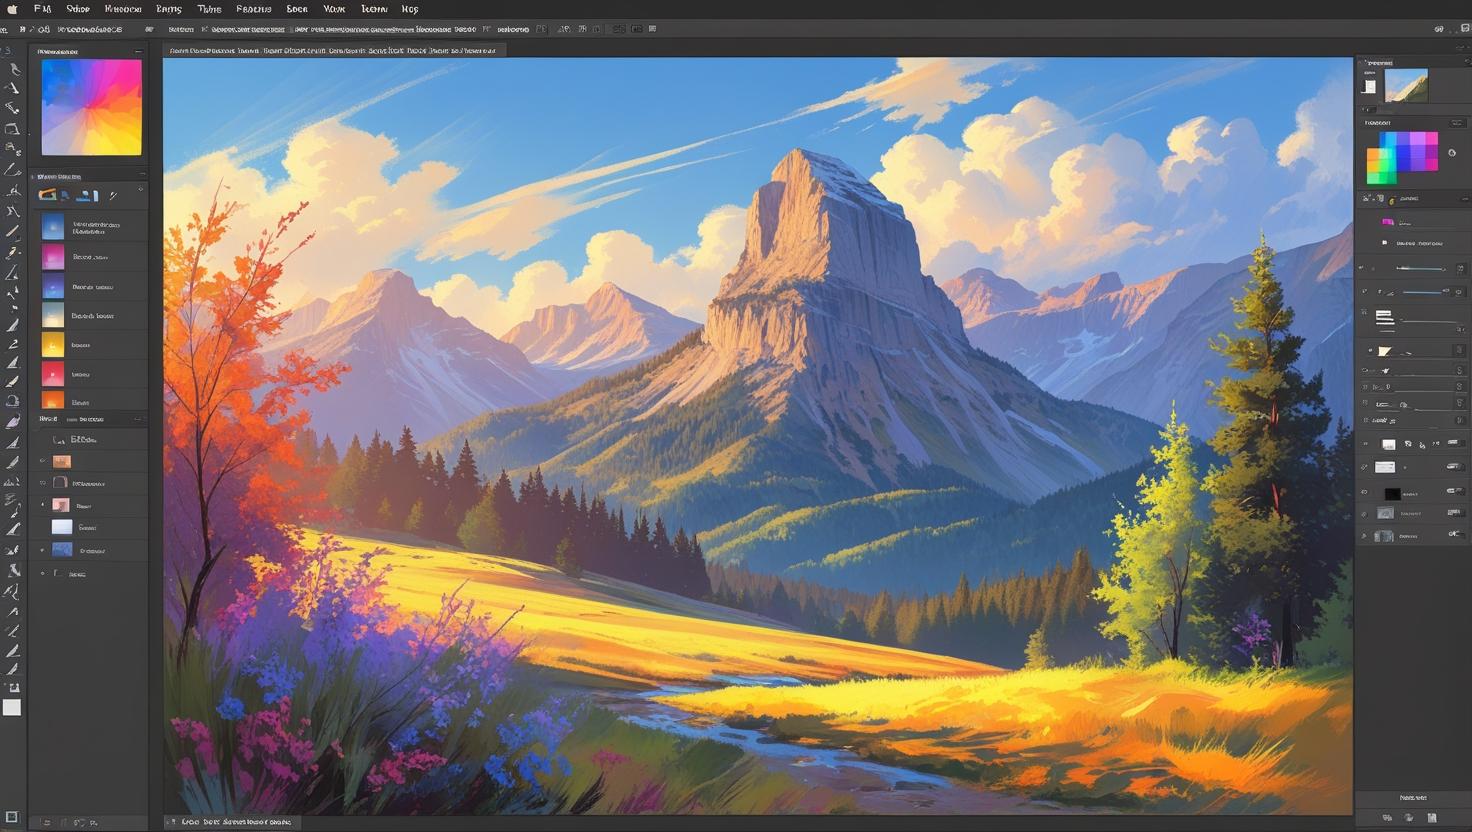Open the Apple menu
Viewport: 1472px width, 832px height.
[13, 8]
